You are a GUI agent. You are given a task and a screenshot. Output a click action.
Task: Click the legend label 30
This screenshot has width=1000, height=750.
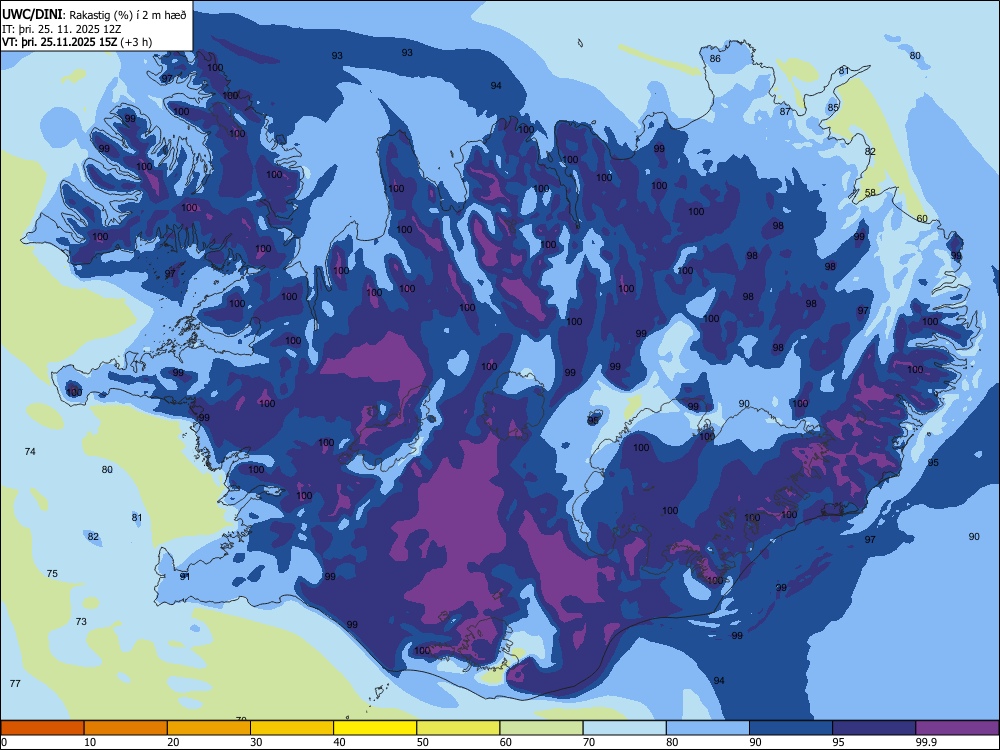click(x=256, y=742)
